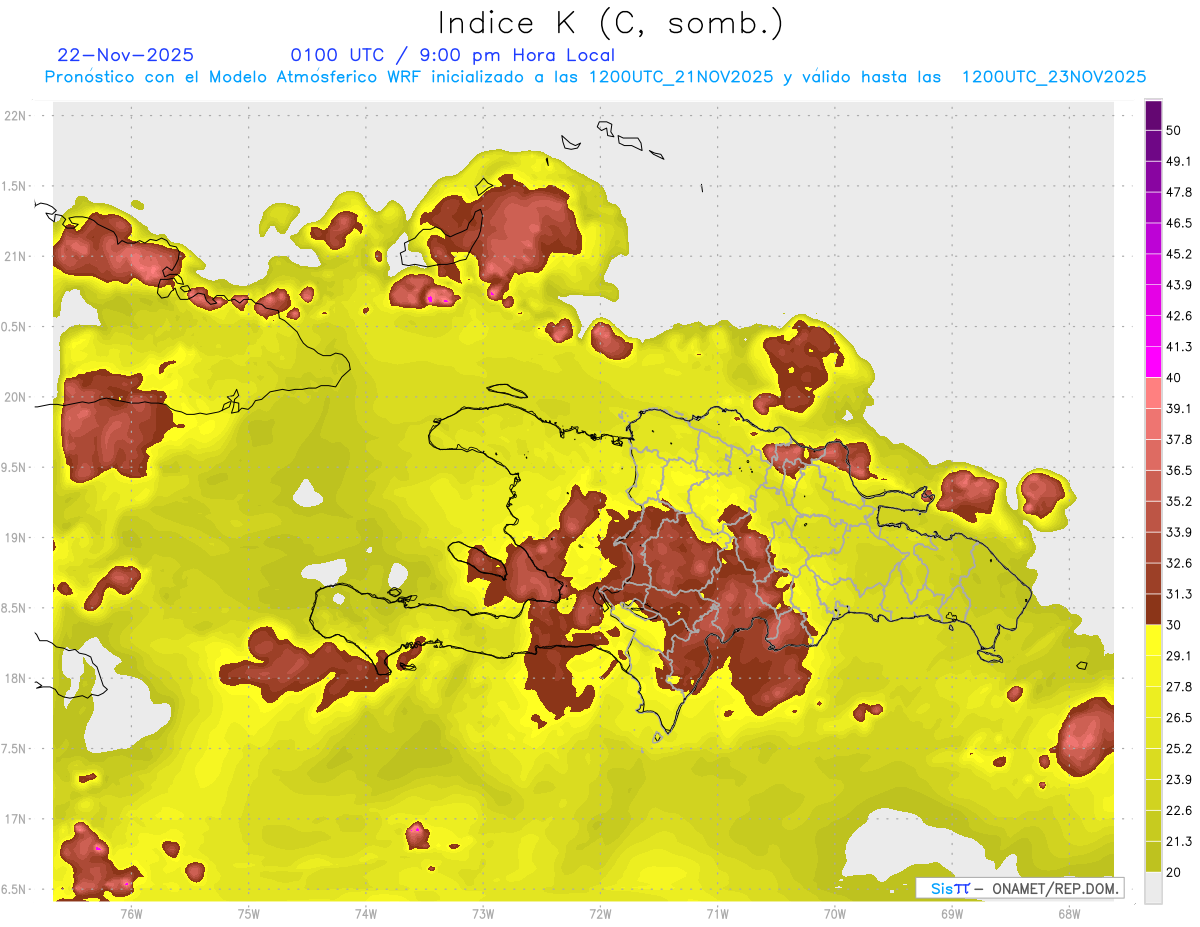Screen dimensions: 1200x927
Task: Click the "72W" longitude axis label
Action: click(x=600, y=913)
